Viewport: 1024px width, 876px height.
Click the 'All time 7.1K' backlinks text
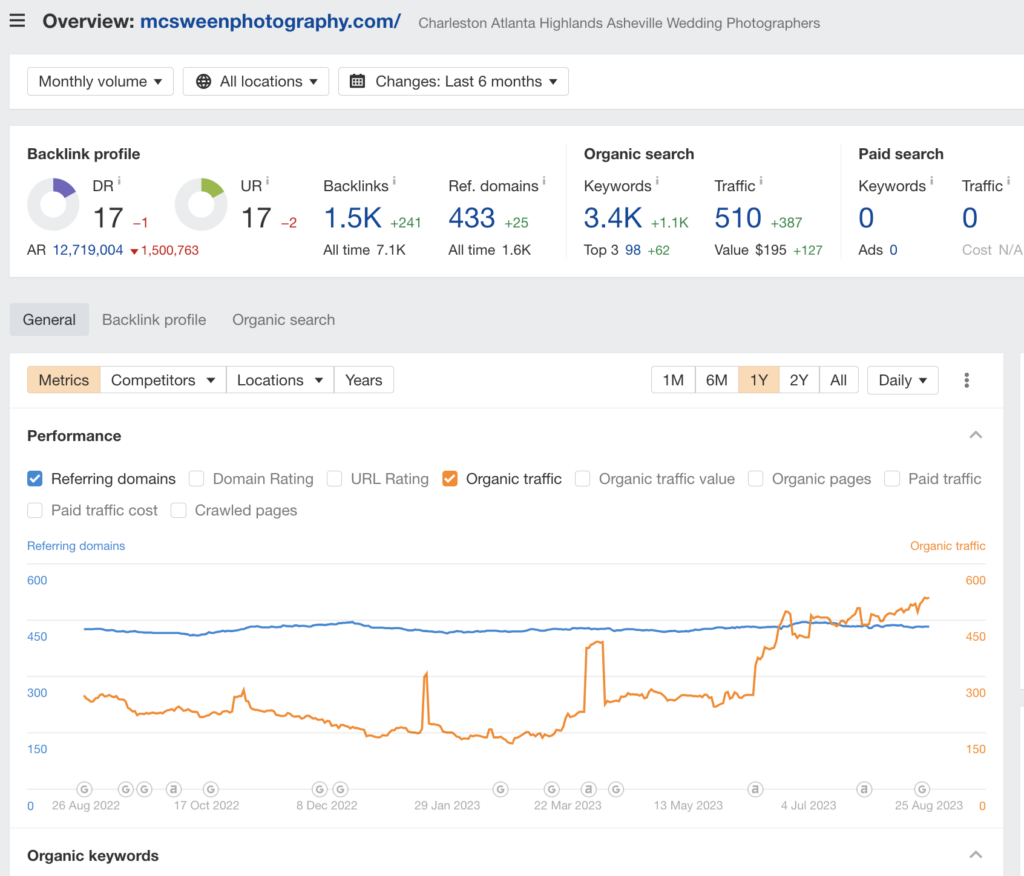point(364,250)
